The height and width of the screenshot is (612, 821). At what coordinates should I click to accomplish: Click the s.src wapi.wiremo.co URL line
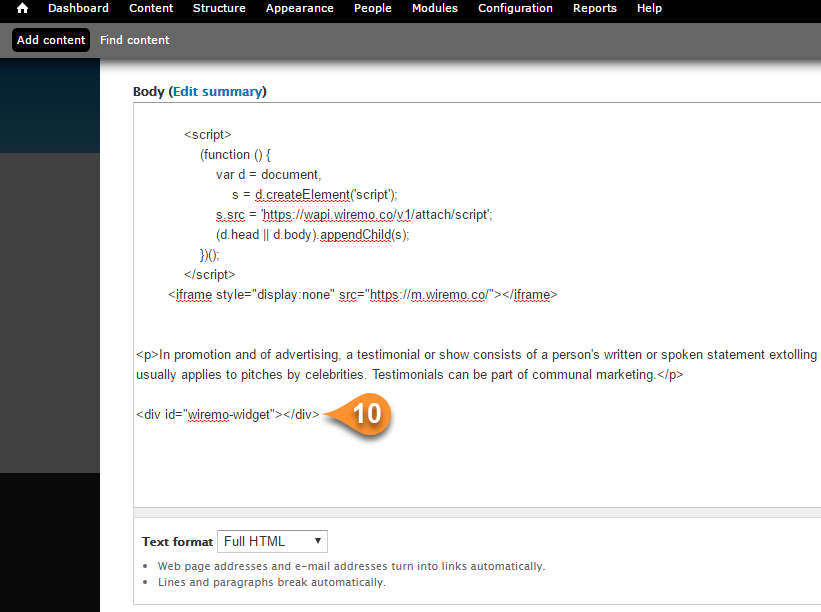(x=354, y=215)
